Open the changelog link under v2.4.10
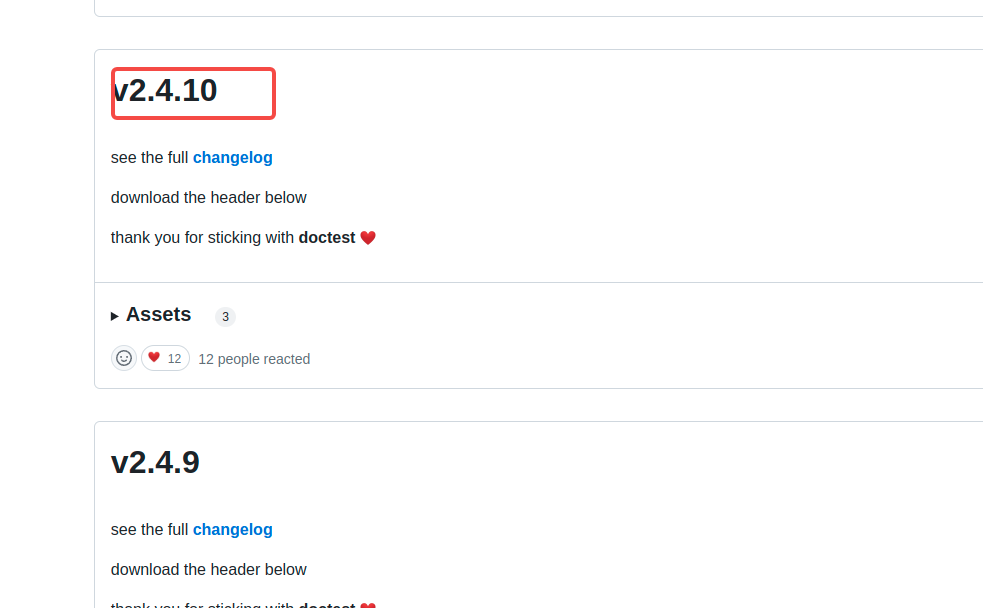Screen dimensions: 983x608 (x=233, y=157)
